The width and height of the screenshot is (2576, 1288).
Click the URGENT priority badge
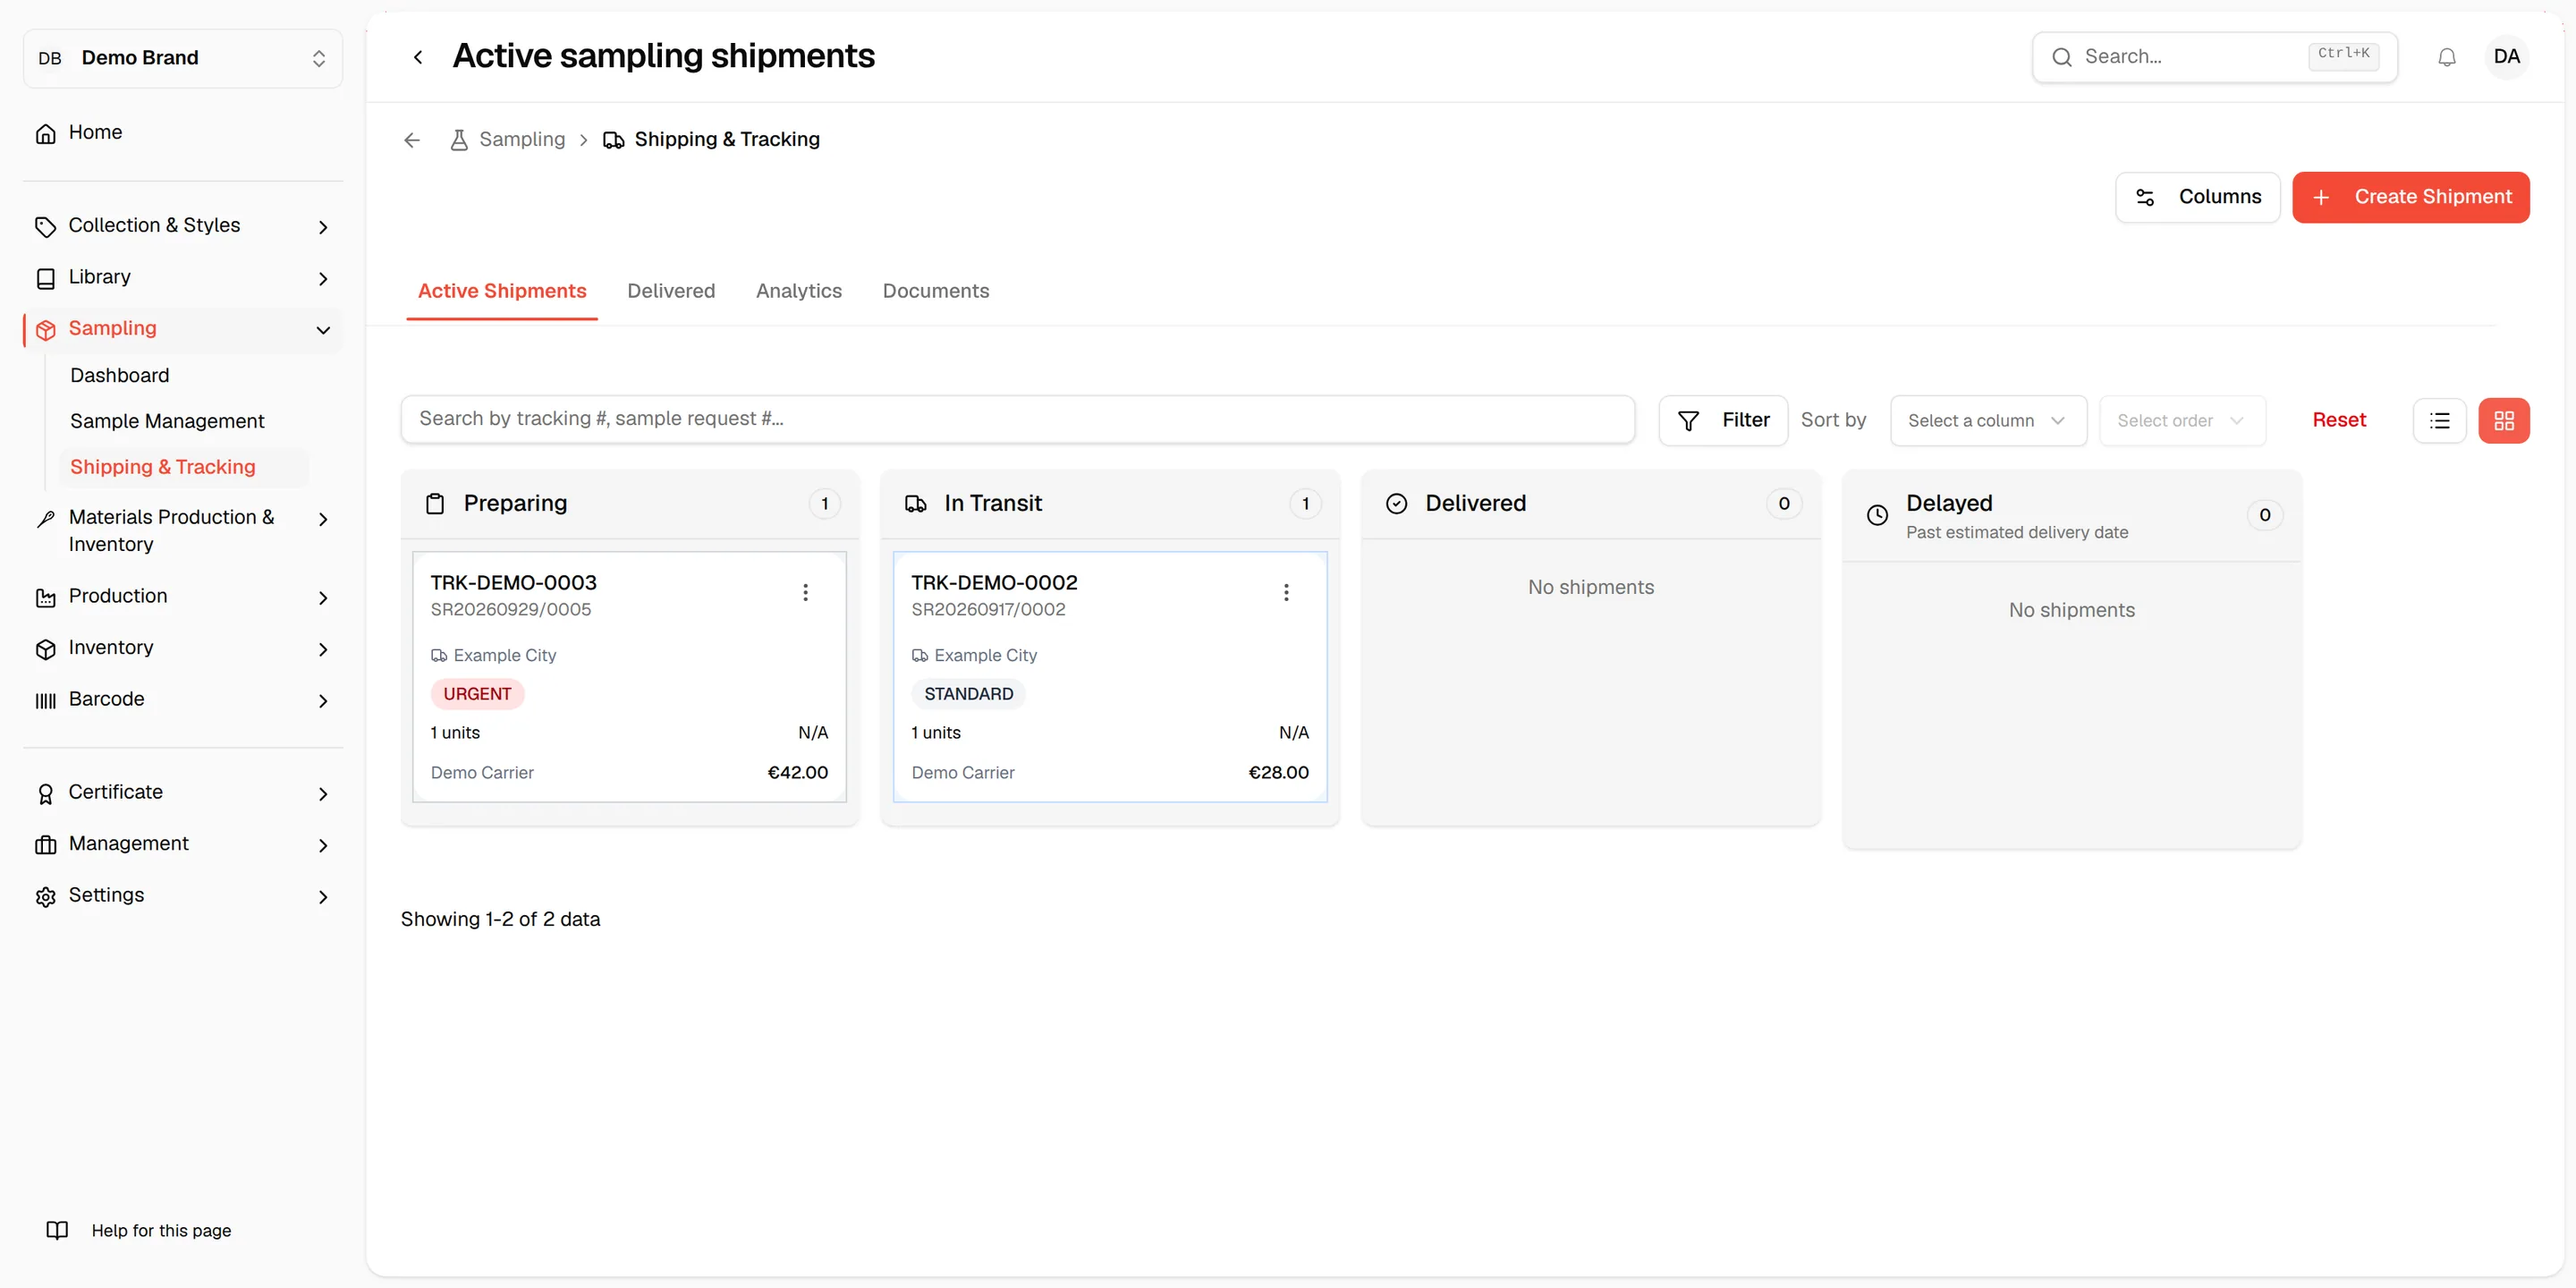[x=477, y=694]
